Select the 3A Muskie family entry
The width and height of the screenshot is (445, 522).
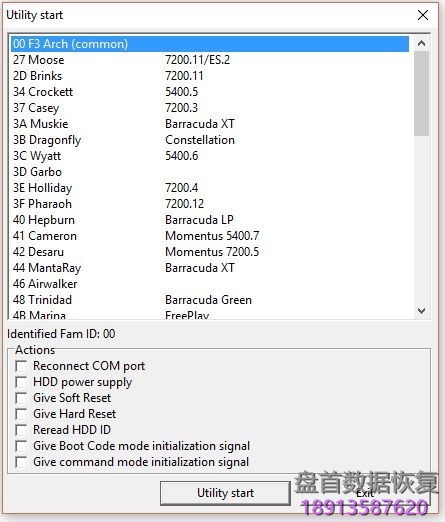click(x=210, y=124)
